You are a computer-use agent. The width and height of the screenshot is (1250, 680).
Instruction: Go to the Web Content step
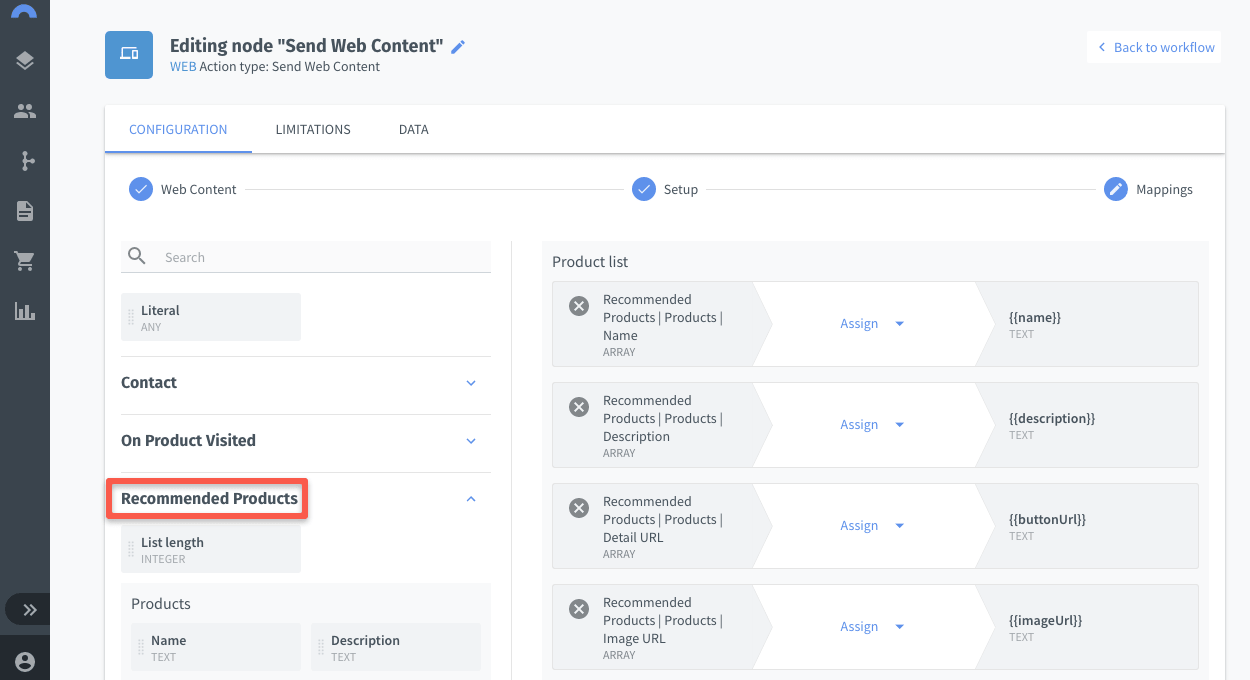coord(184,189)
